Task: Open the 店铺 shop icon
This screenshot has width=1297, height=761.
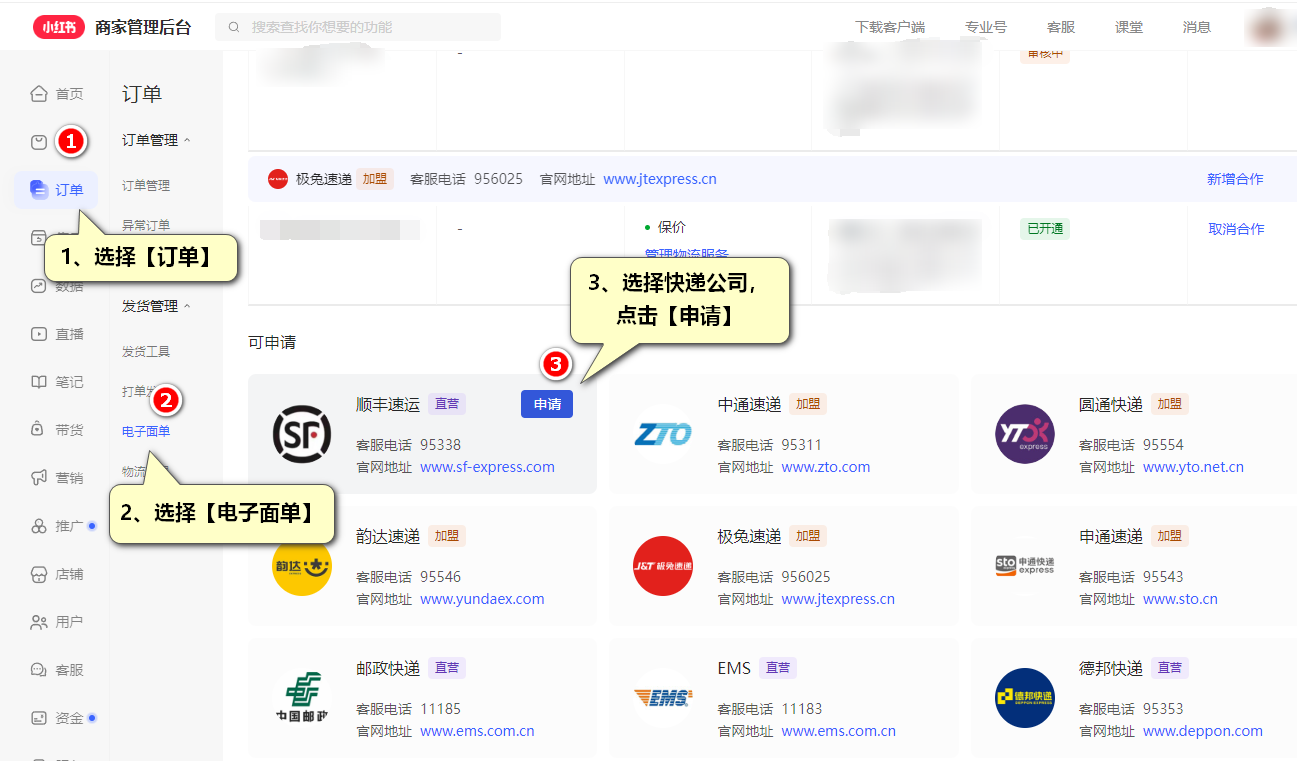Action: coord(39,574)
